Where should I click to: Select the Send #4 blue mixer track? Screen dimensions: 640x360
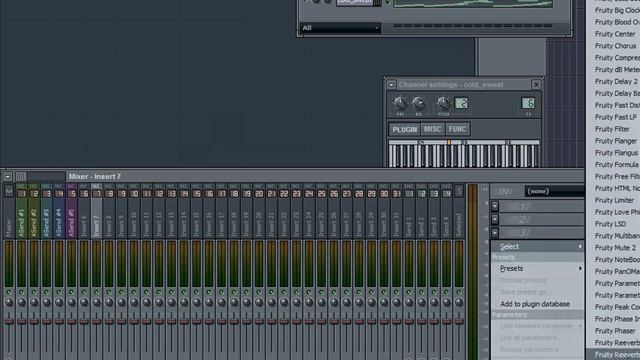click(x=59, y=211)
